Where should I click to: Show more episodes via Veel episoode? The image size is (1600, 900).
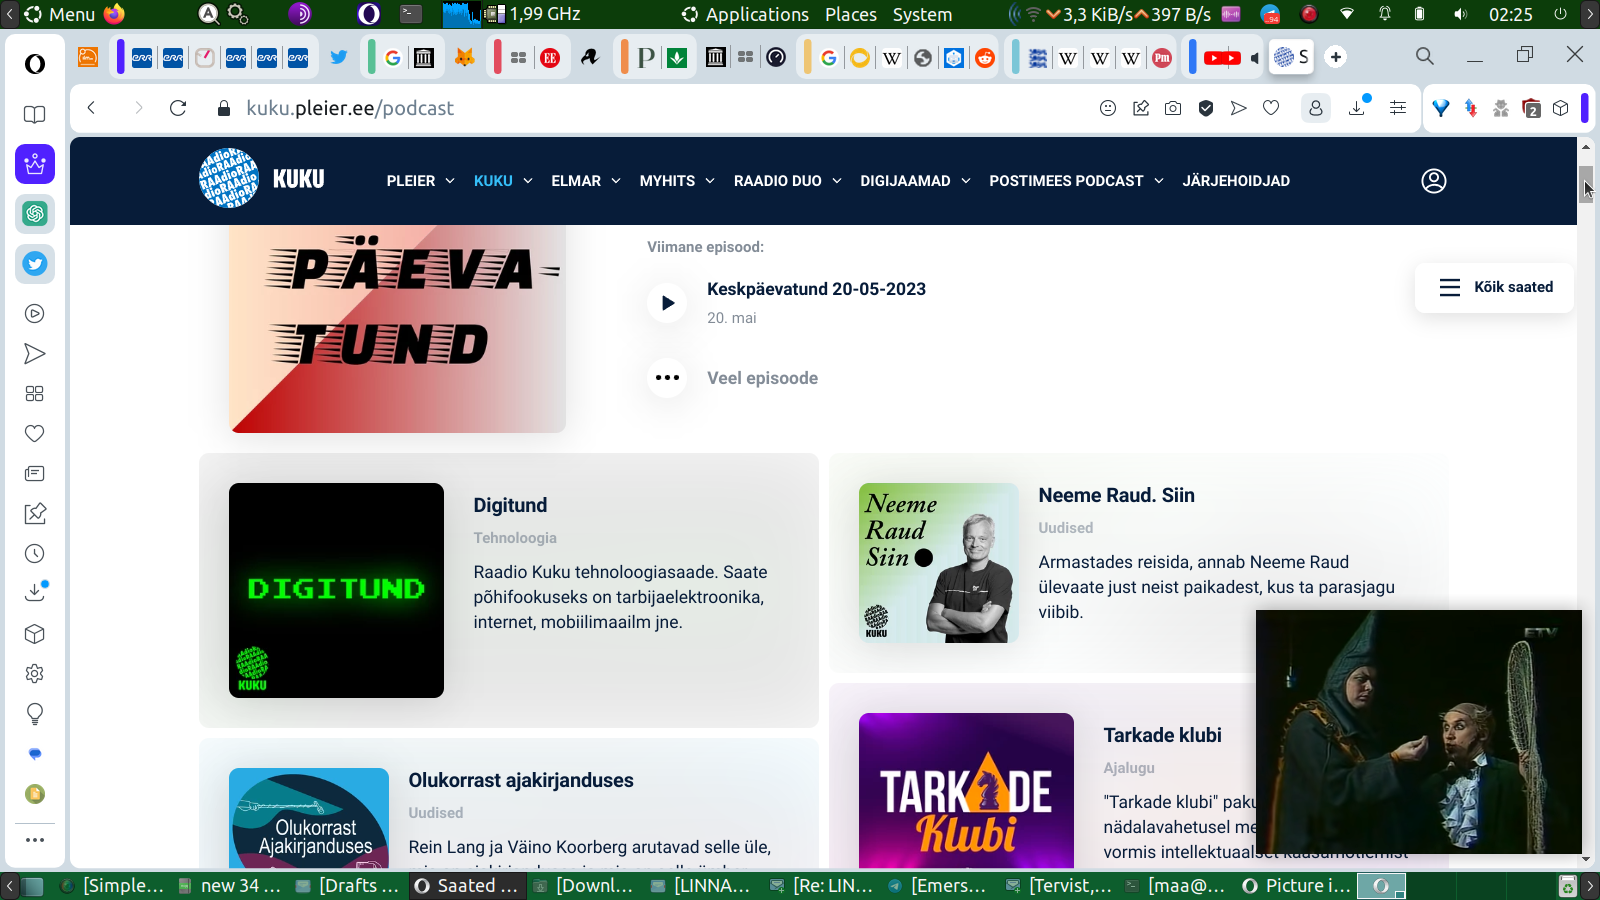(762, 378)
